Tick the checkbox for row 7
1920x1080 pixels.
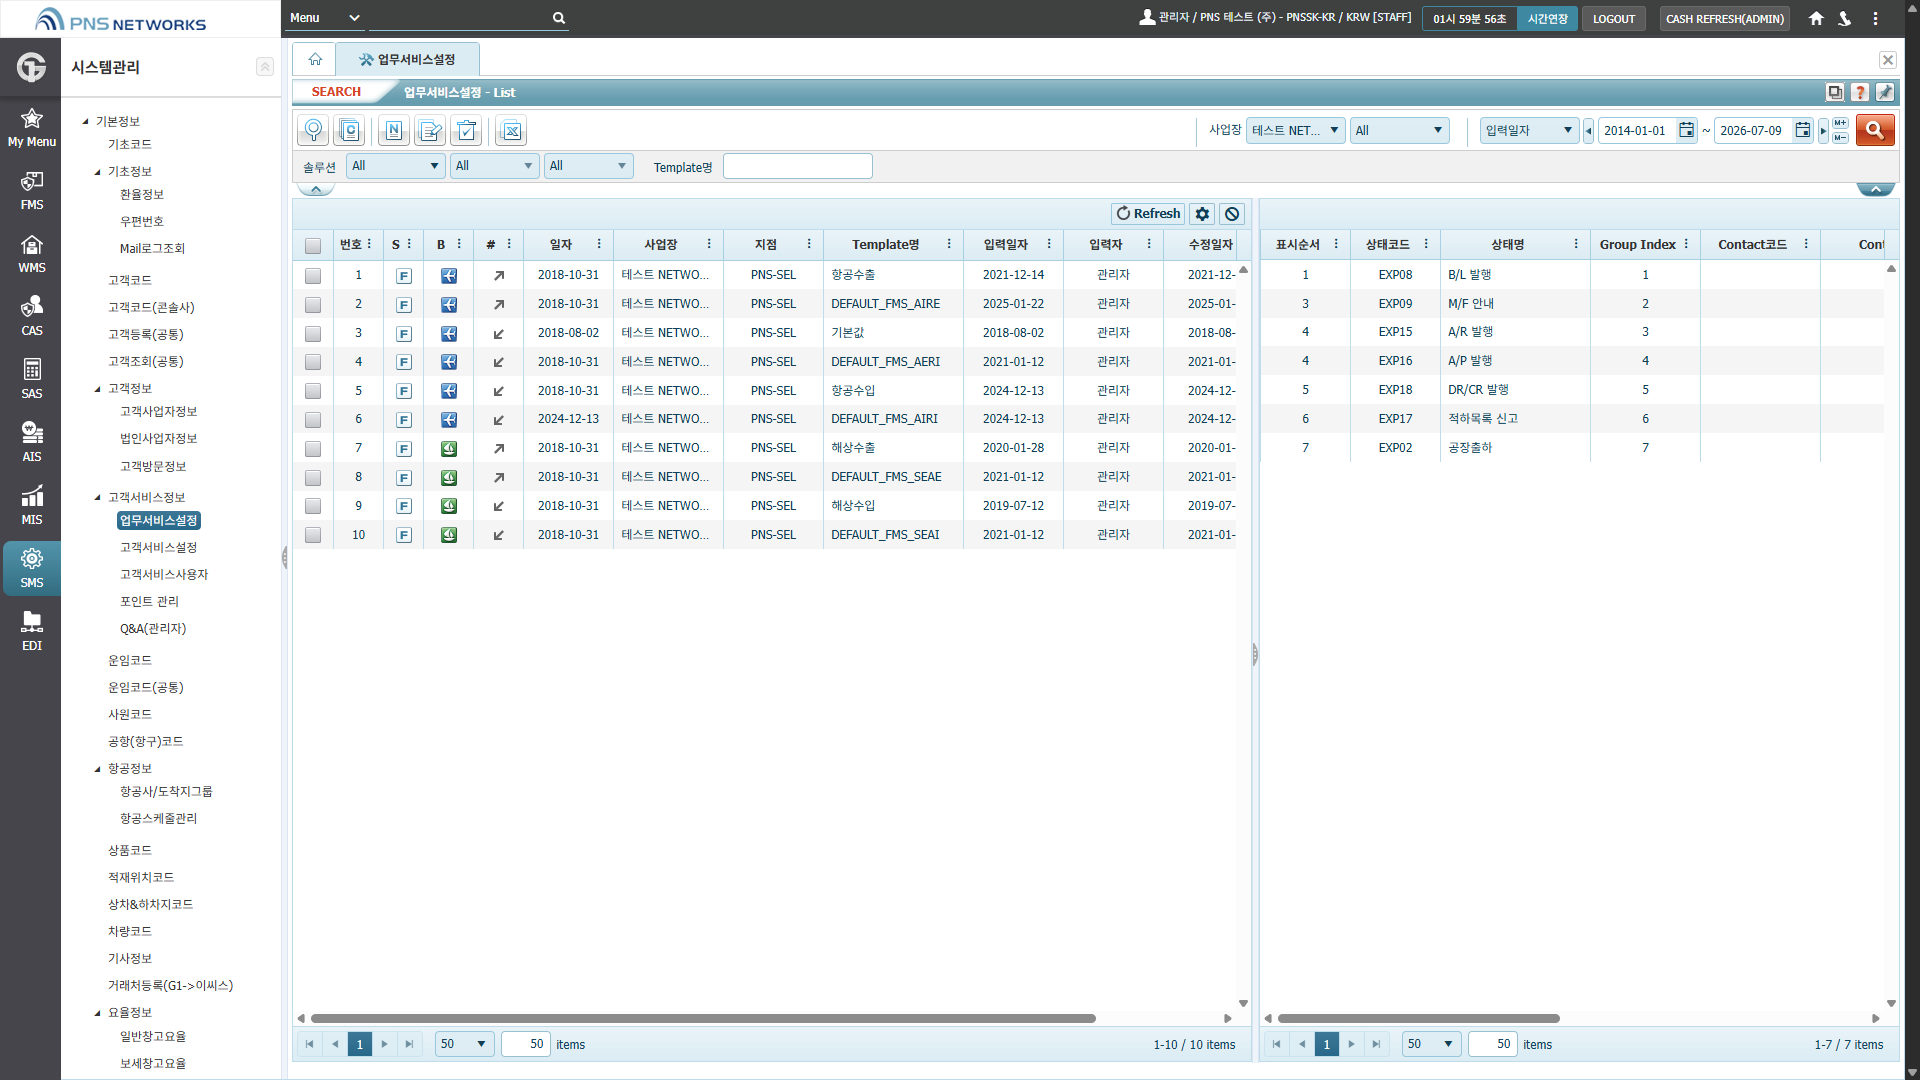tap(313, 449)
